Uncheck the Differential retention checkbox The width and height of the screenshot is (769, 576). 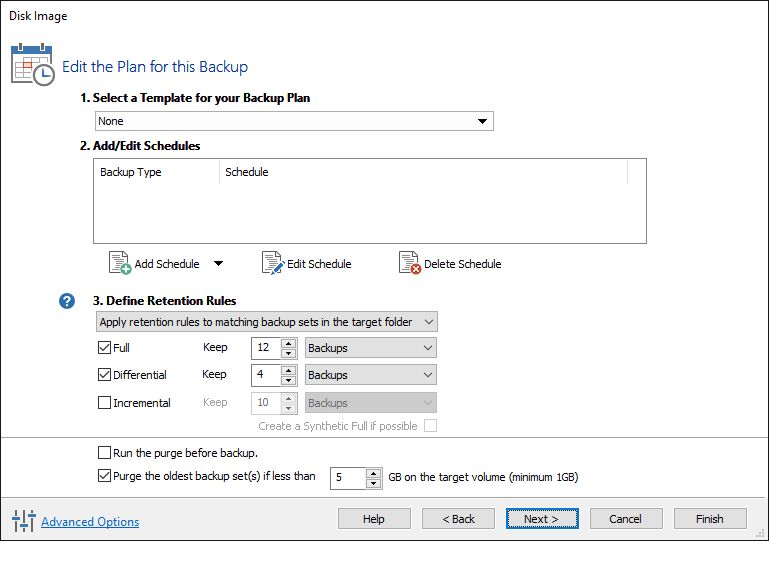tap(105, 375)
